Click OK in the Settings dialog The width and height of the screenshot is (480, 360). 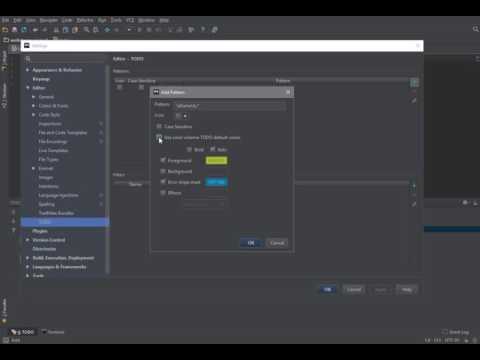click(x=328, y=289)
